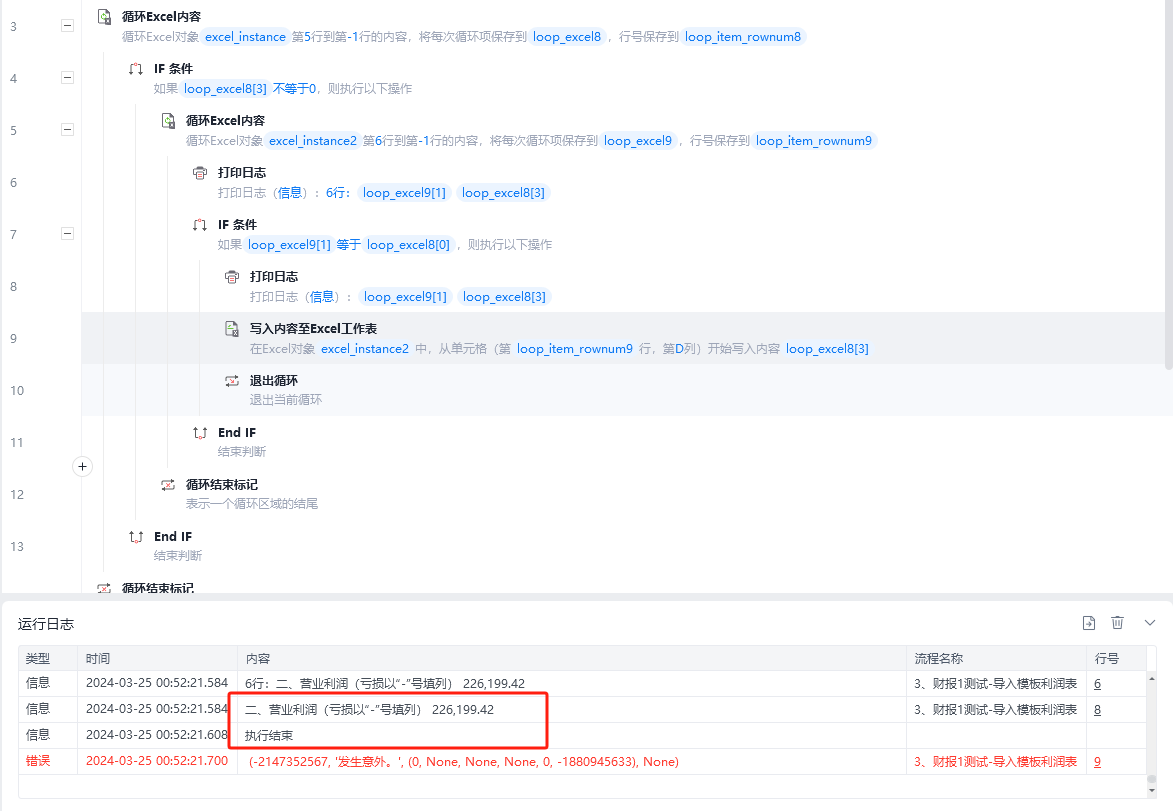Collapse the line 5 Excel loop block

tap(67, 129)
